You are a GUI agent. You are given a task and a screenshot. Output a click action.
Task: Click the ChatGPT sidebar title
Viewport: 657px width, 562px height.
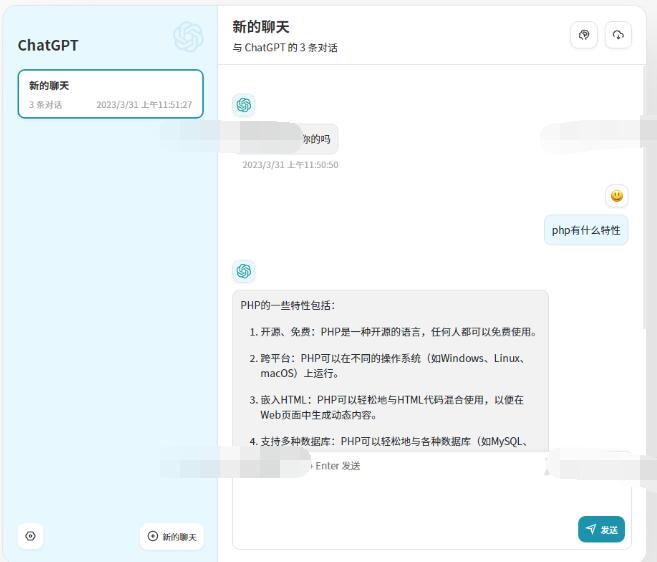click(x=48, y=45)
